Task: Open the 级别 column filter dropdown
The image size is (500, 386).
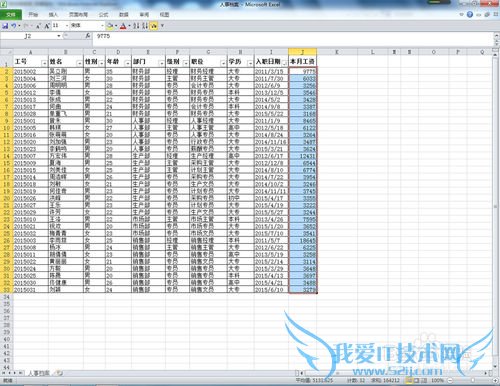Action: click(185, 63)
